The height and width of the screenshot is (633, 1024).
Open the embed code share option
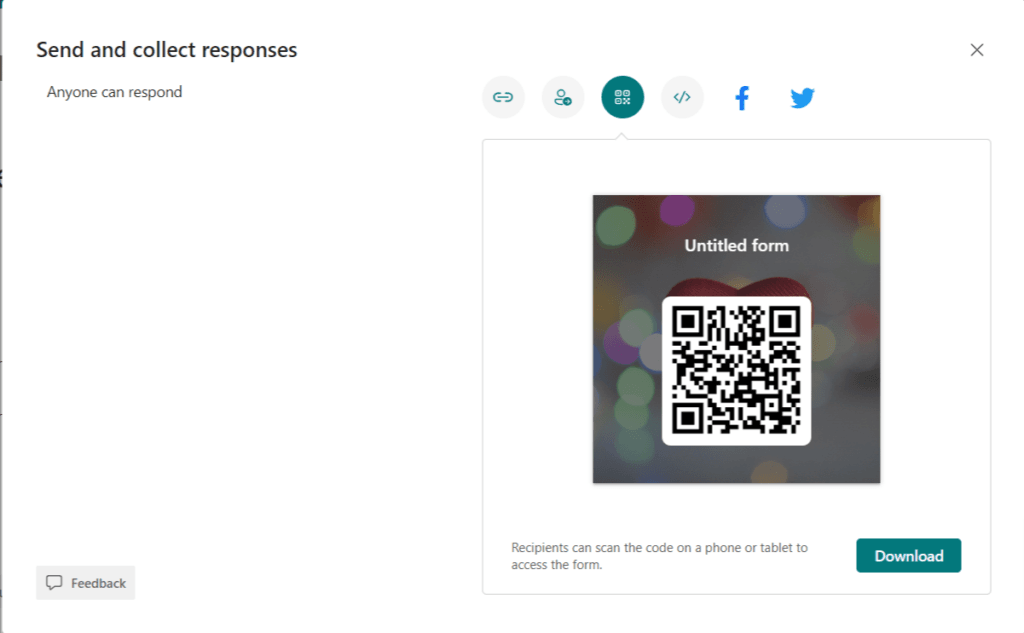tap(682, 97)
